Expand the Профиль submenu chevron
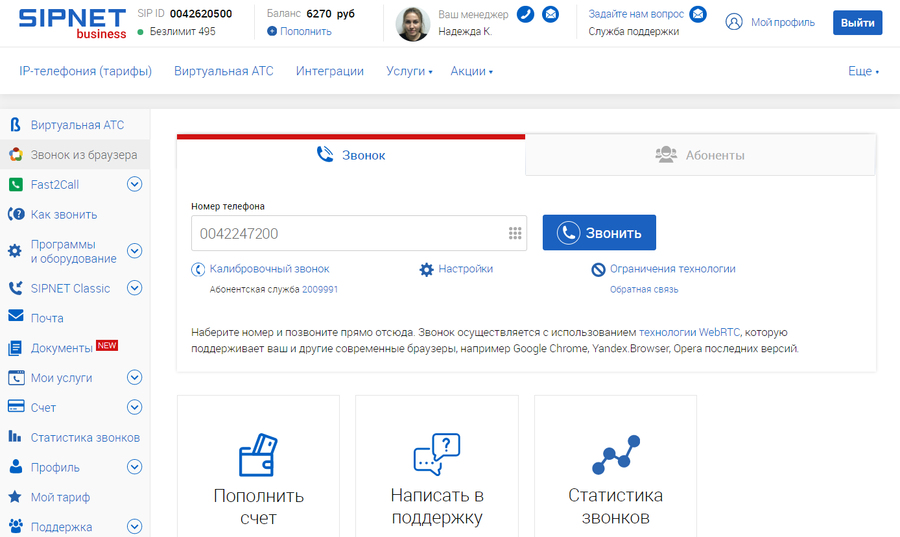This screenshot has height=537, width=900. [134, 466]
